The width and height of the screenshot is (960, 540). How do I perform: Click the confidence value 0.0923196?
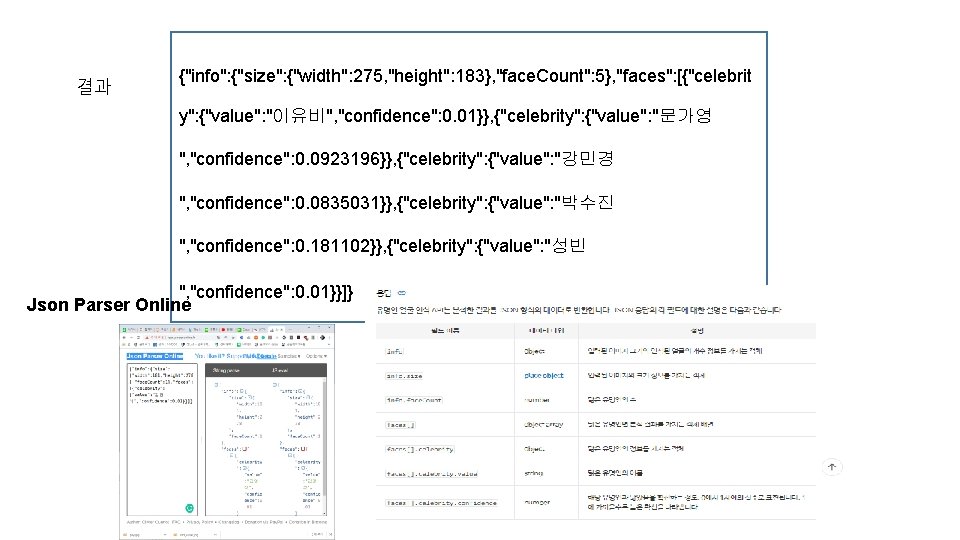coord(337,159)
